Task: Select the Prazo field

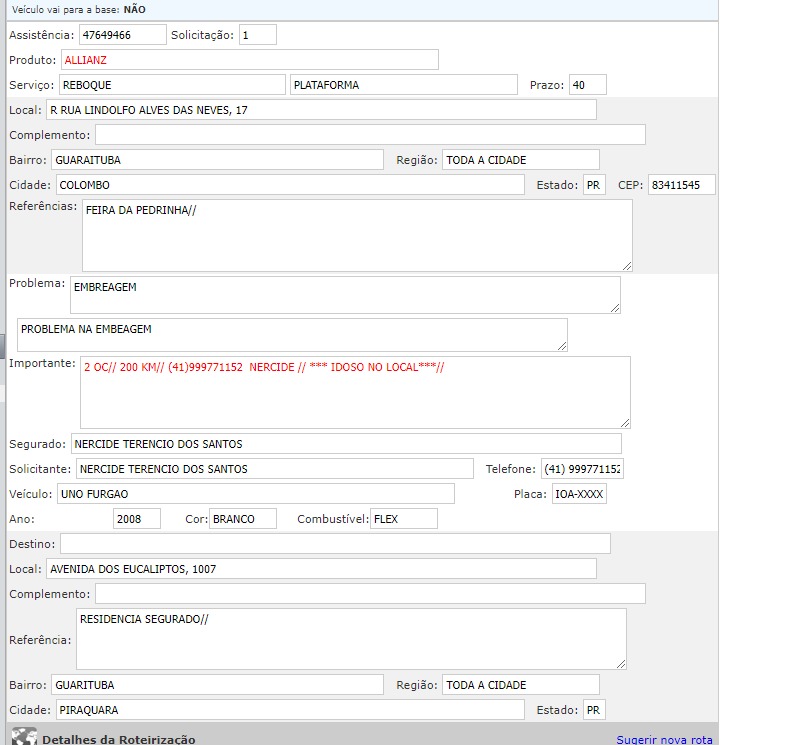Action: pos(587,85)
